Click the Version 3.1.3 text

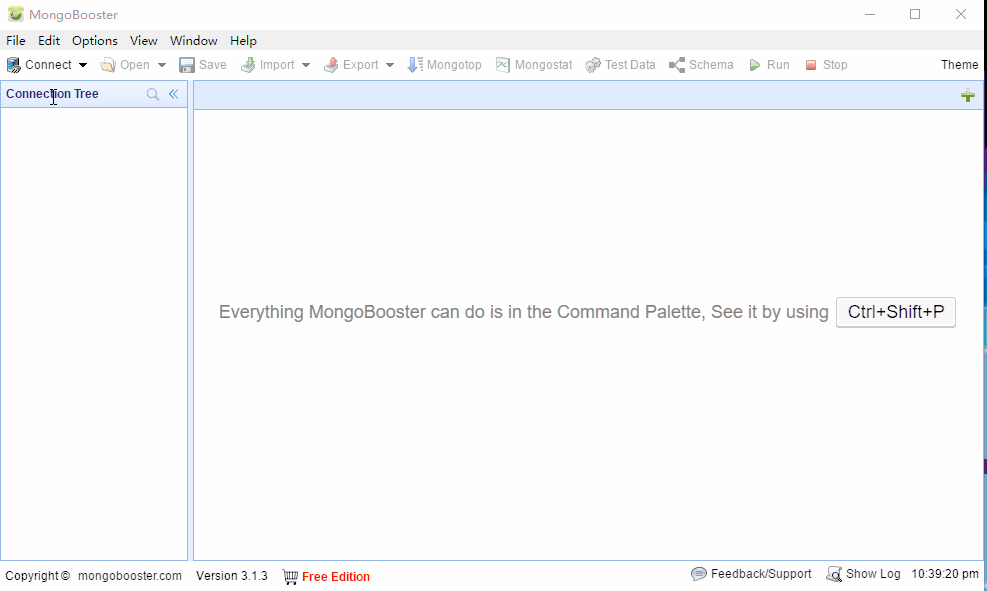(232, 576)
